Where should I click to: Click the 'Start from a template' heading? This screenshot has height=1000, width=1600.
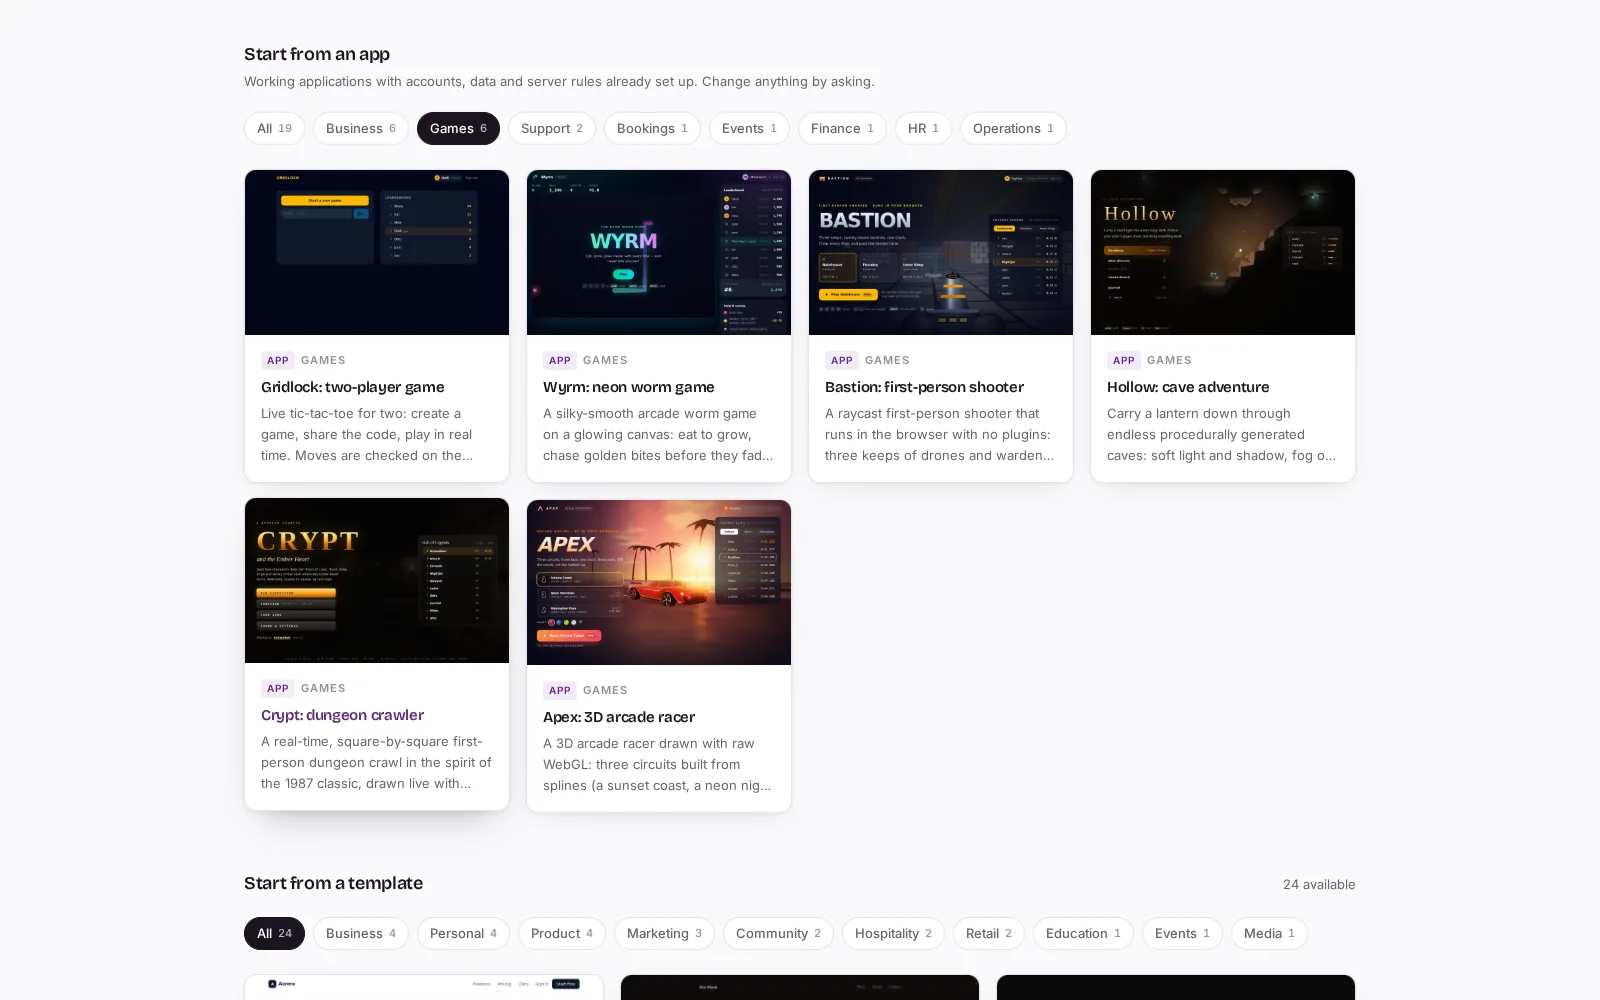(333, 883)
